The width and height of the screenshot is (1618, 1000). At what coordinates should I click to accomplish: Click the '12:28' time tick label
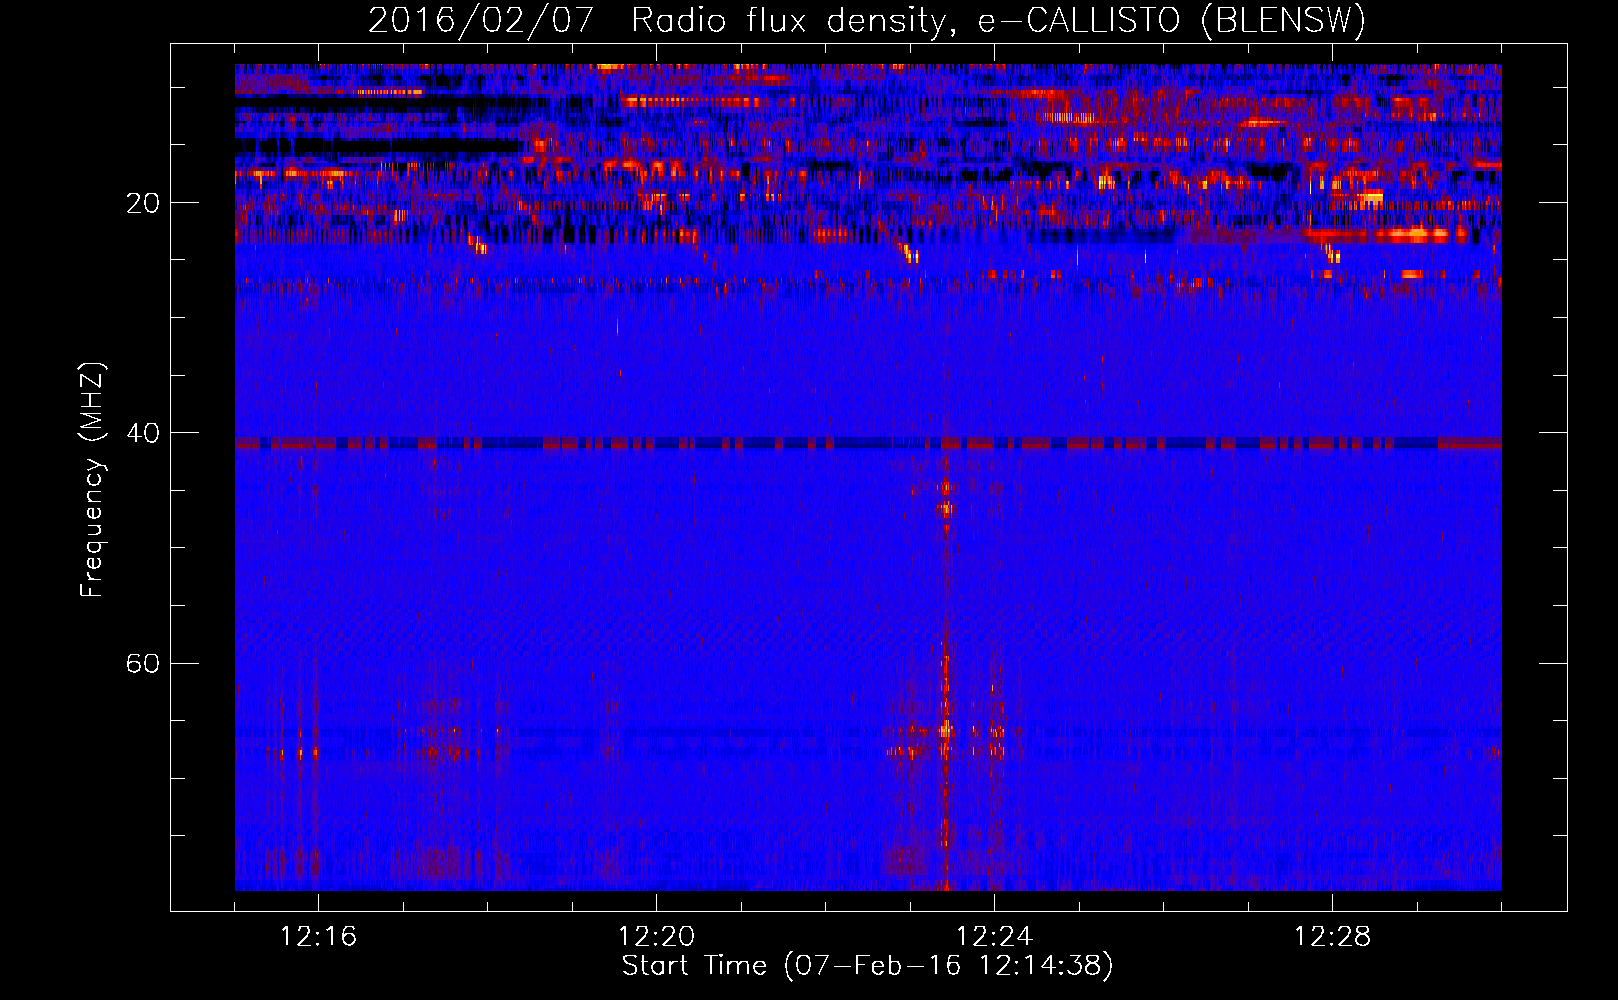click(1332, 937)
